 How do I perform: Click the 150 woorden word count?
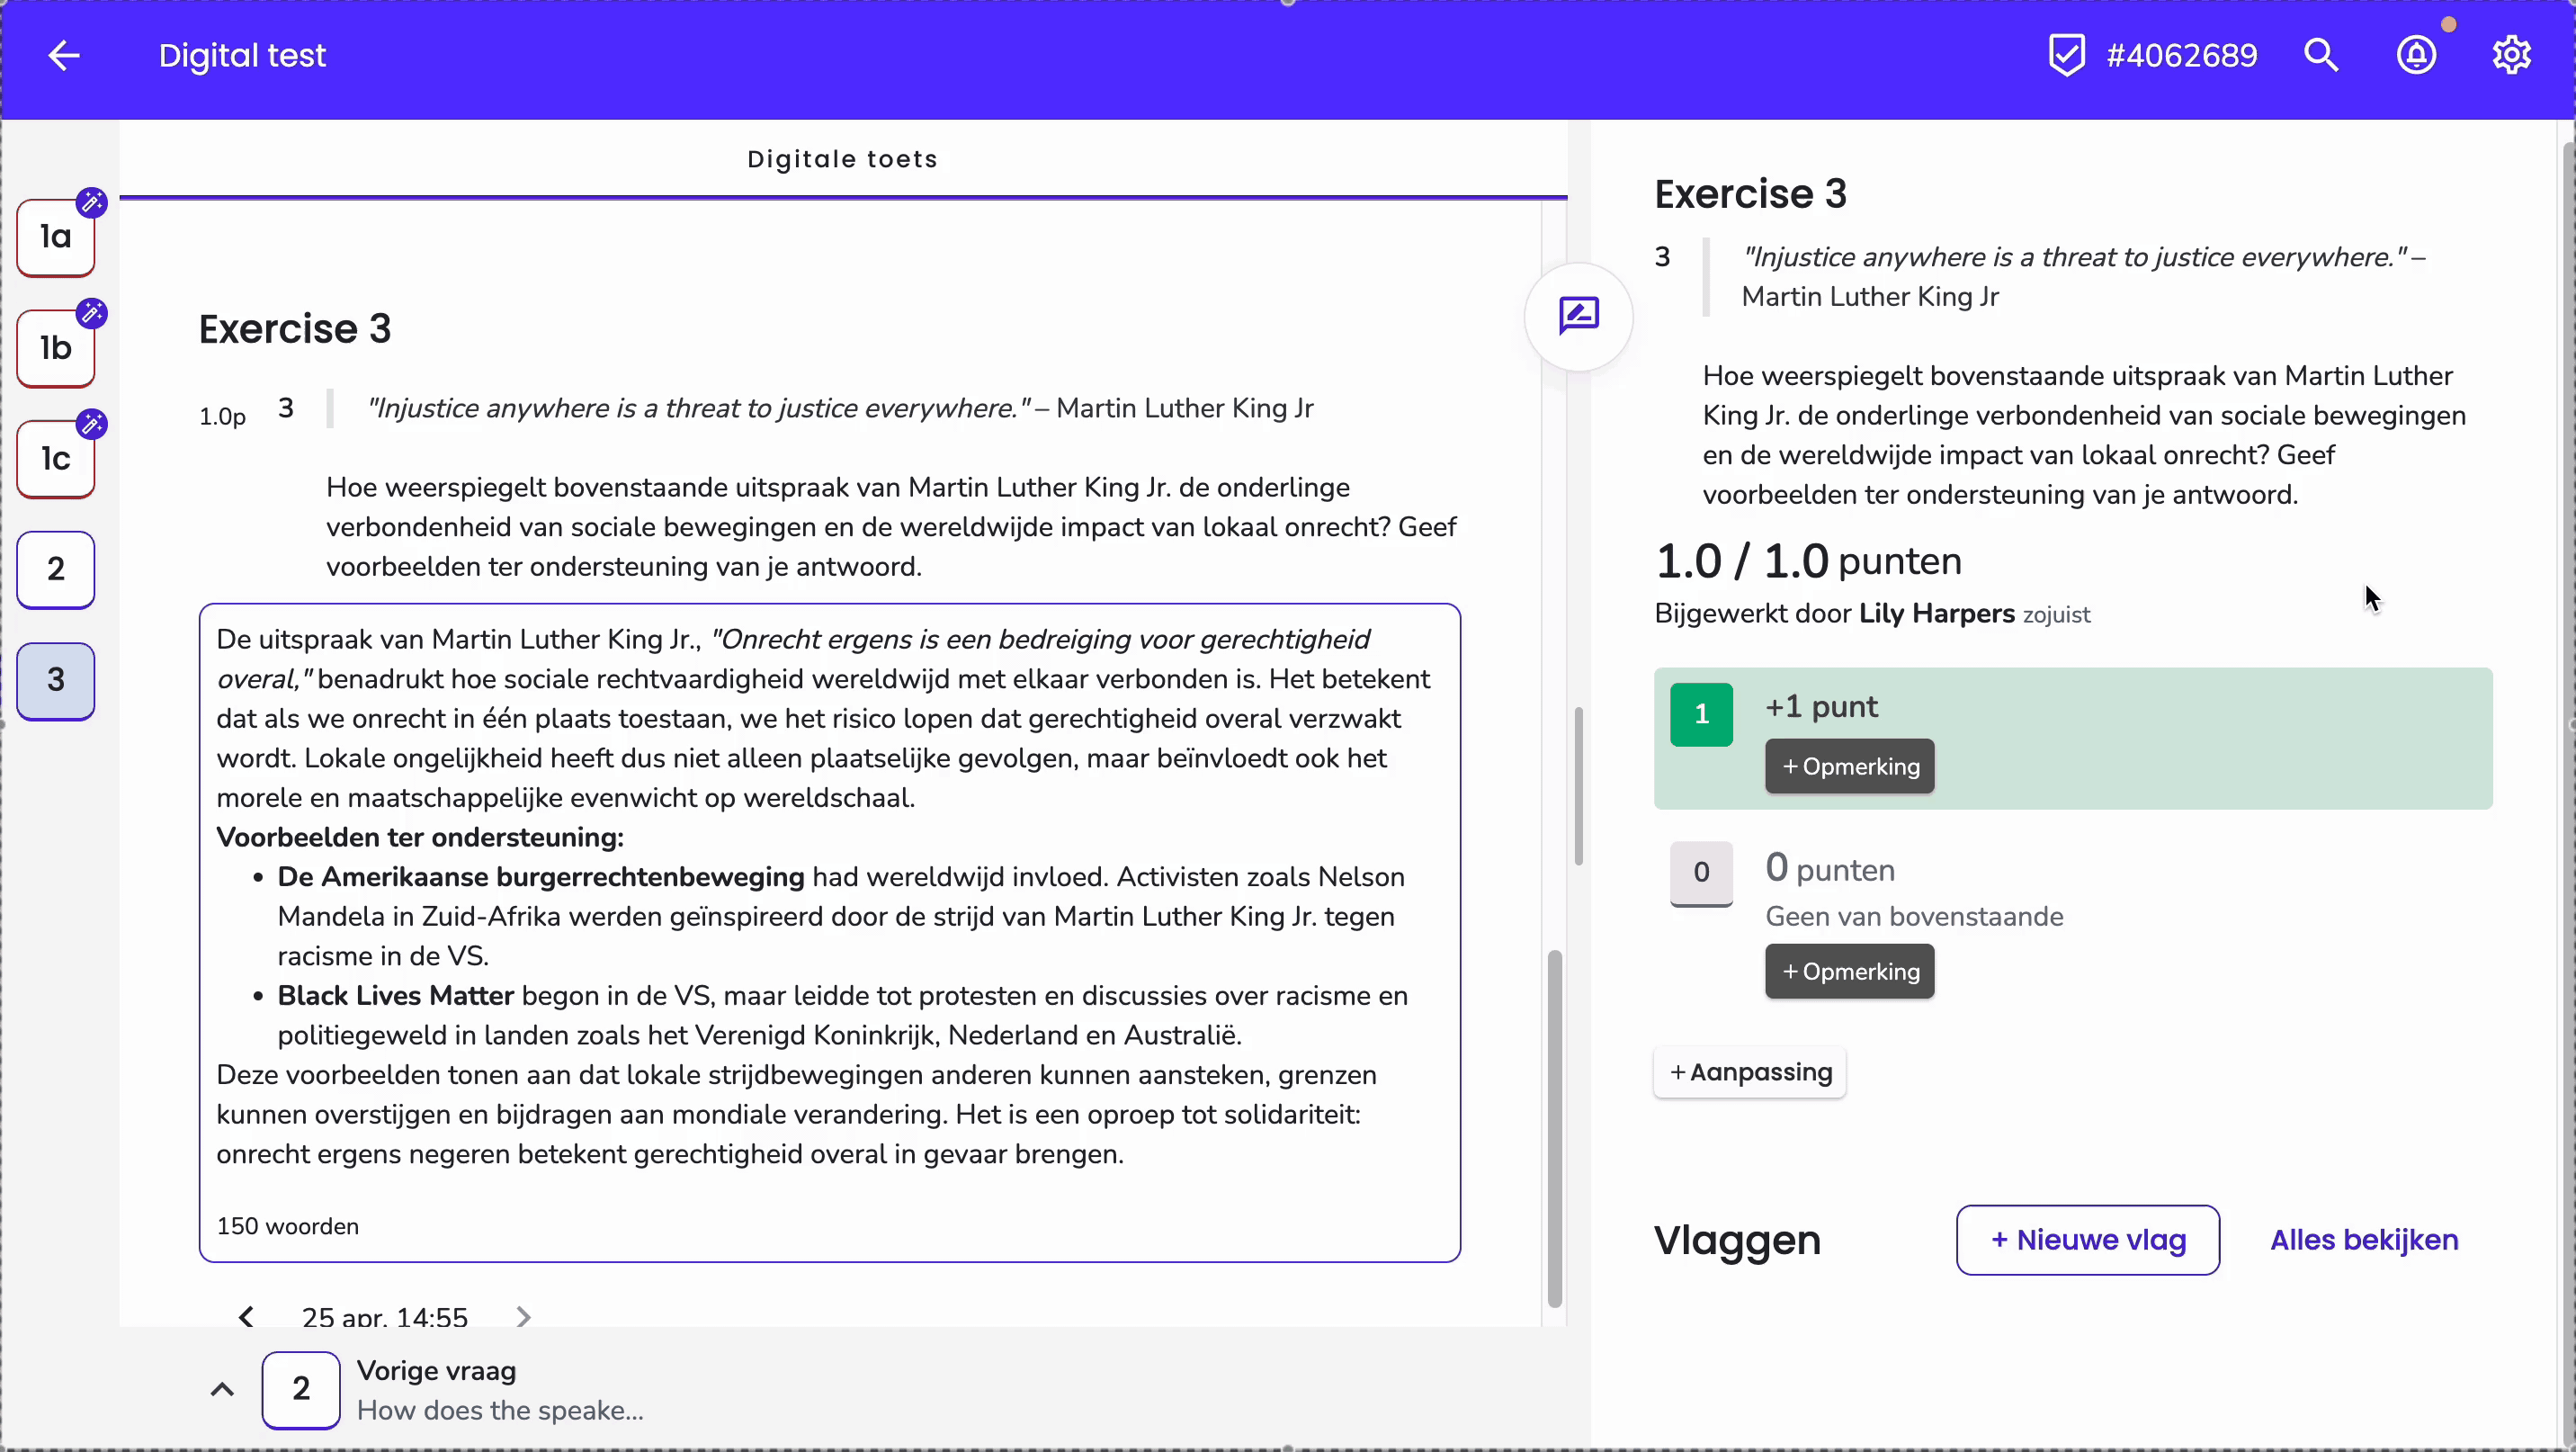point(288,1226)
